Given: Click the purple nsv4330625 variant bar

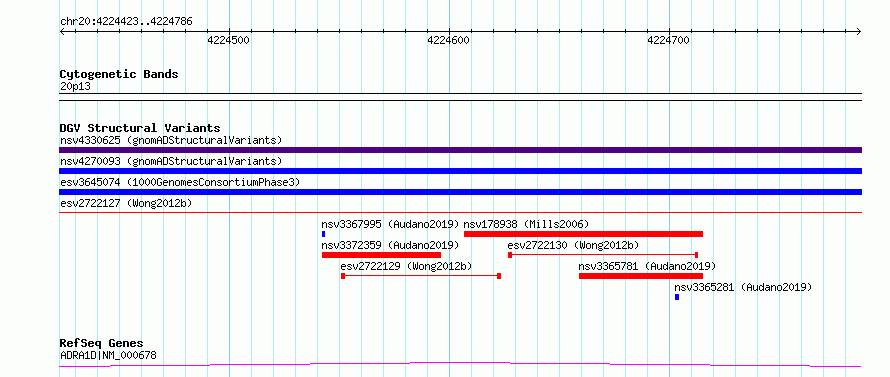Looking at the screenshot, I should pos(460,150).
